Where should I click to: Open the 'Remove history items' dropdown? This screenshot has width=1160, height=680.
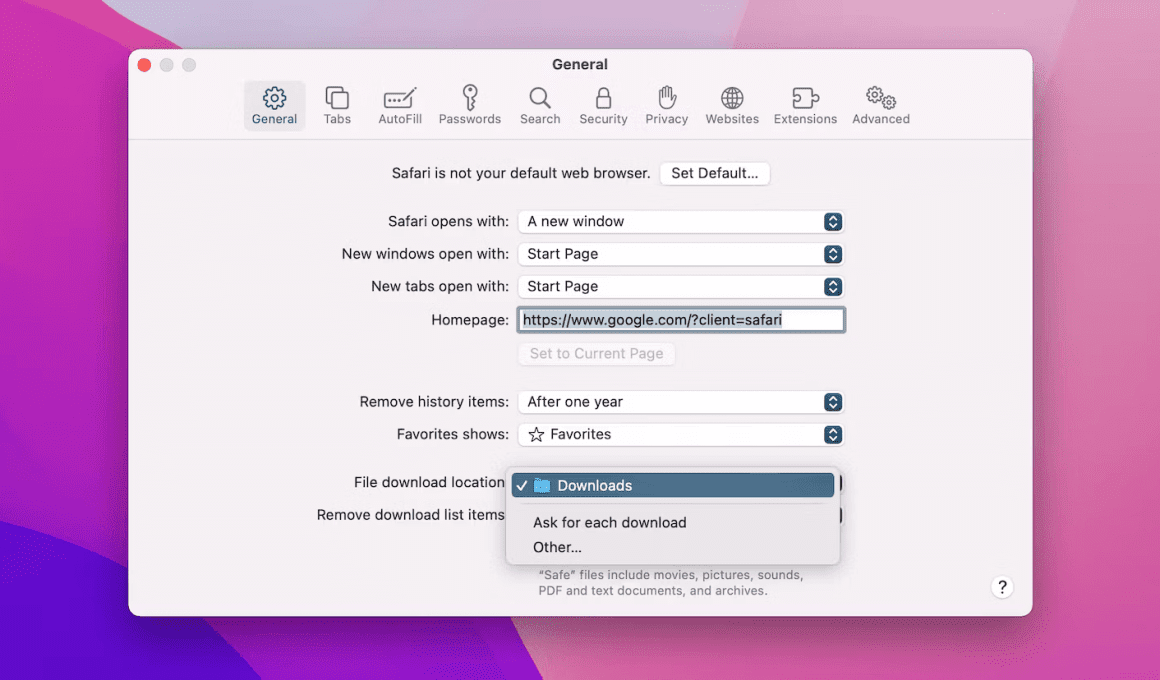click(681, 402)
